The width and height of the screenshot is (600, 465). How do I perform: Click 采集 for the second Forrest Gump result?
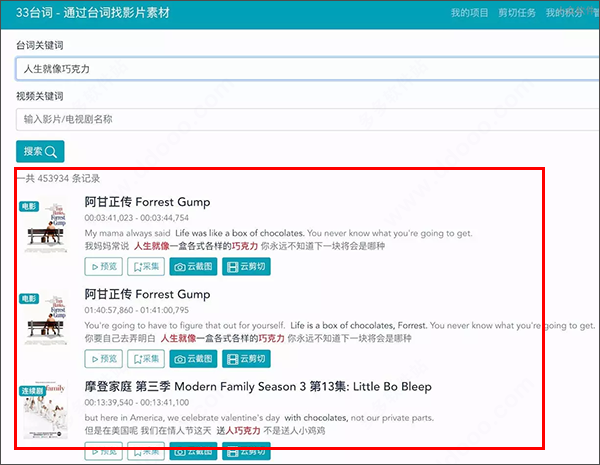pyautogui.click(x=146, y=359)
